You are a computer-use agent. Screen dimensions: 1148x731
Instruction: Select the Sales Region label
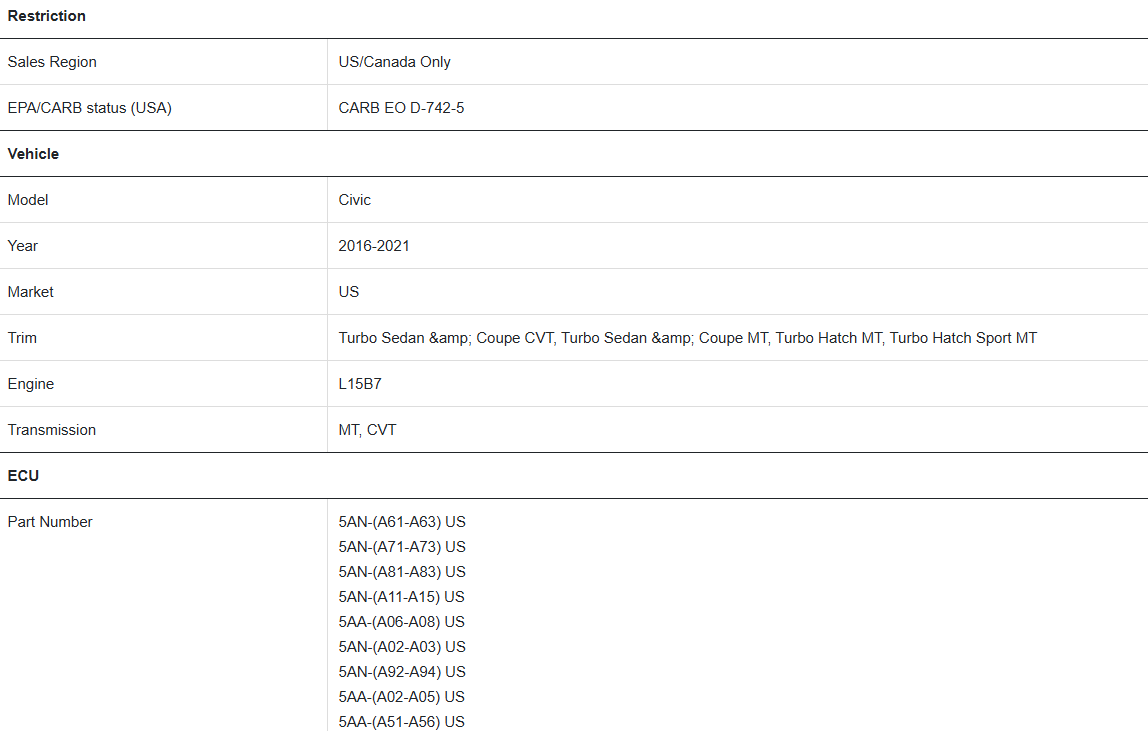[x=52, y=62]
